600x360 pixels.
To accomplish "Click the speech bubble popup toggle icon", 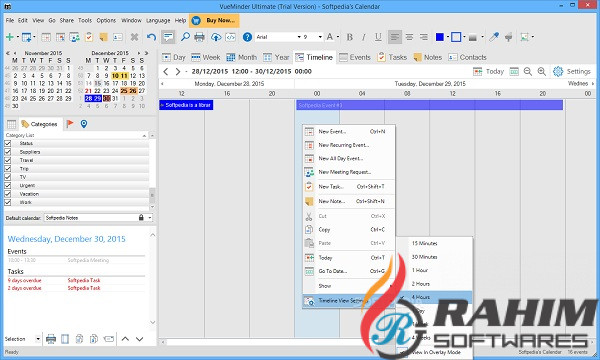I will 168,37.
